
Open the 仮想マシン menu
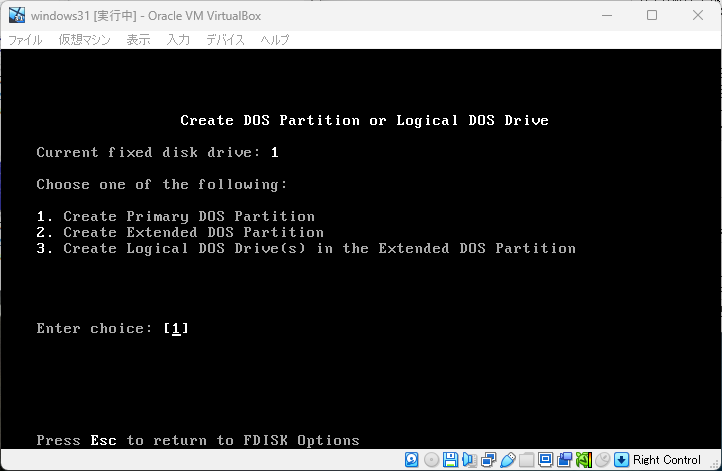[x=85, y=40]
